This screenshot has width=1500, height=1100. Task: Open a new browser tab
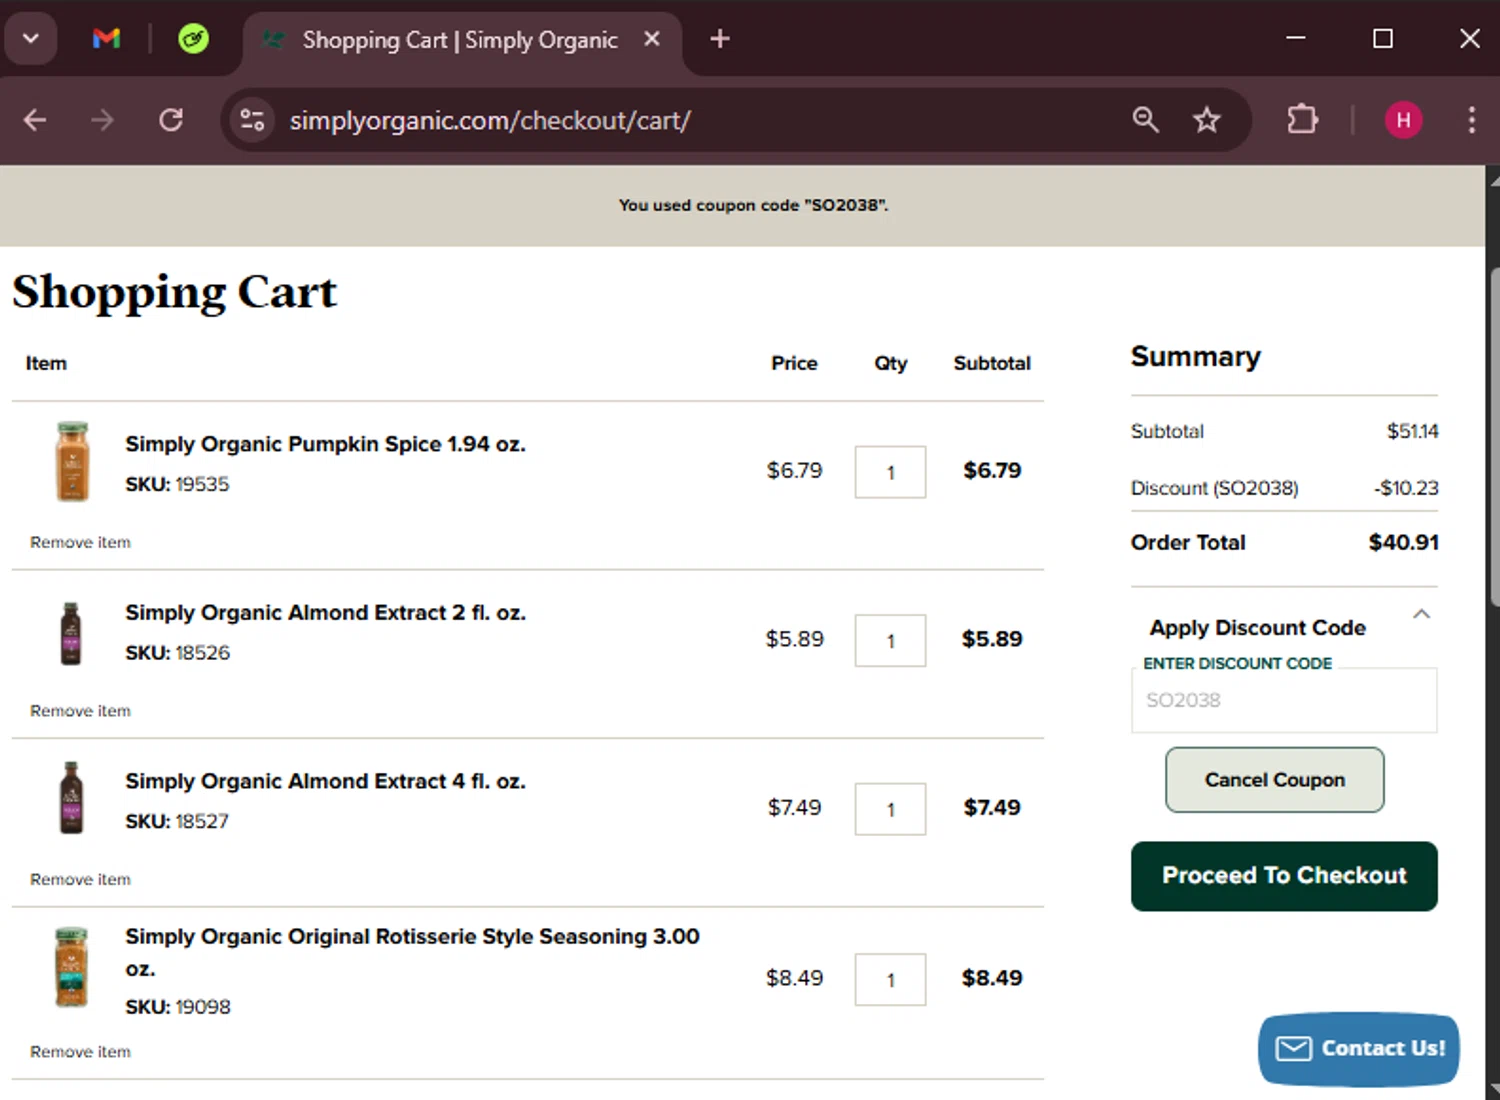[x=720, y=39]
